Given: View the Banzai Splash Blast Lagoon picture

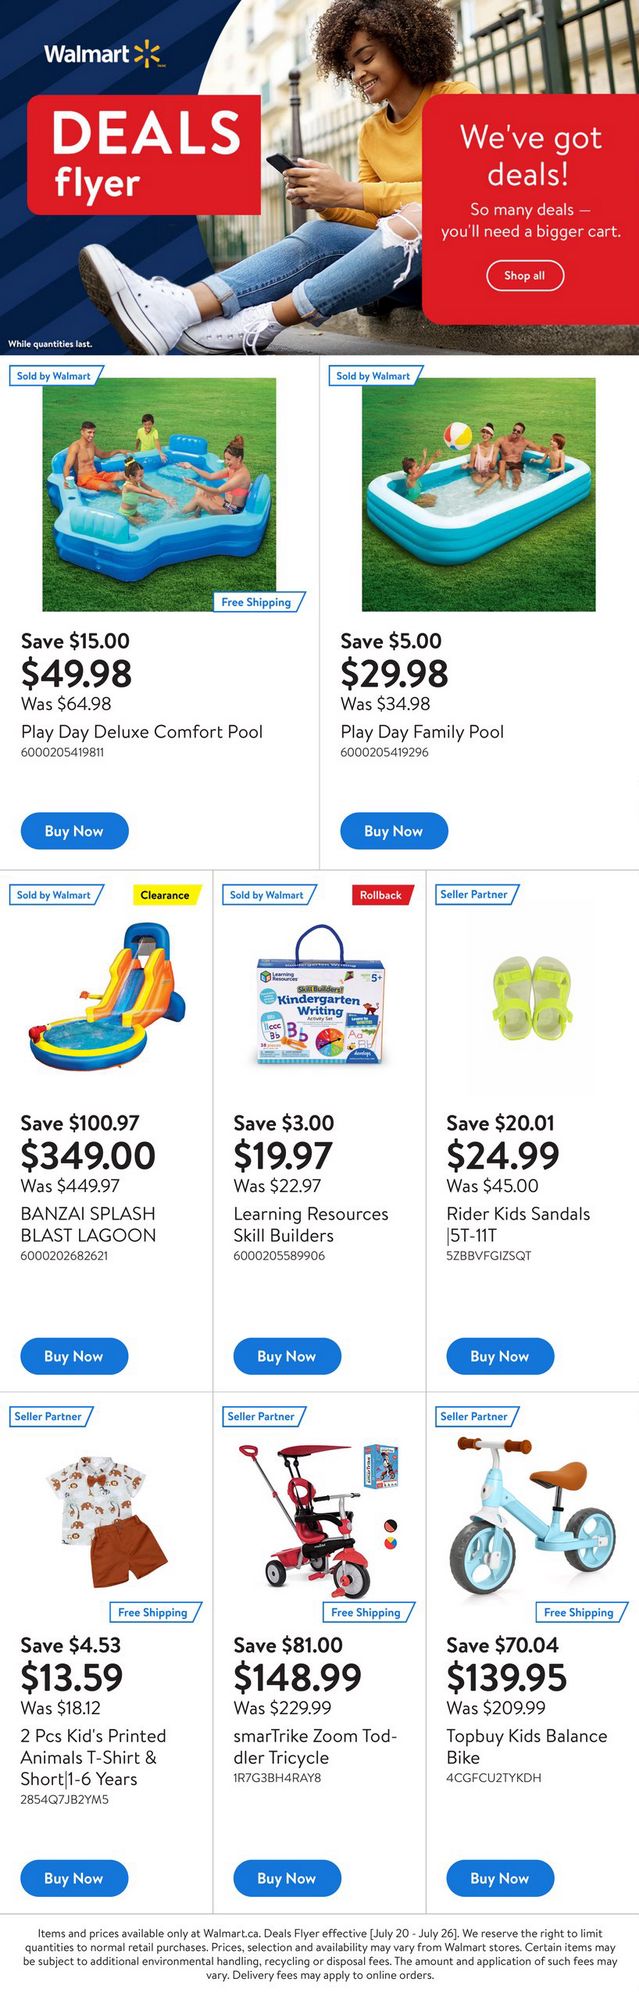Looking at the screenshot, I should pyautogui.click(x=106, y=998).
